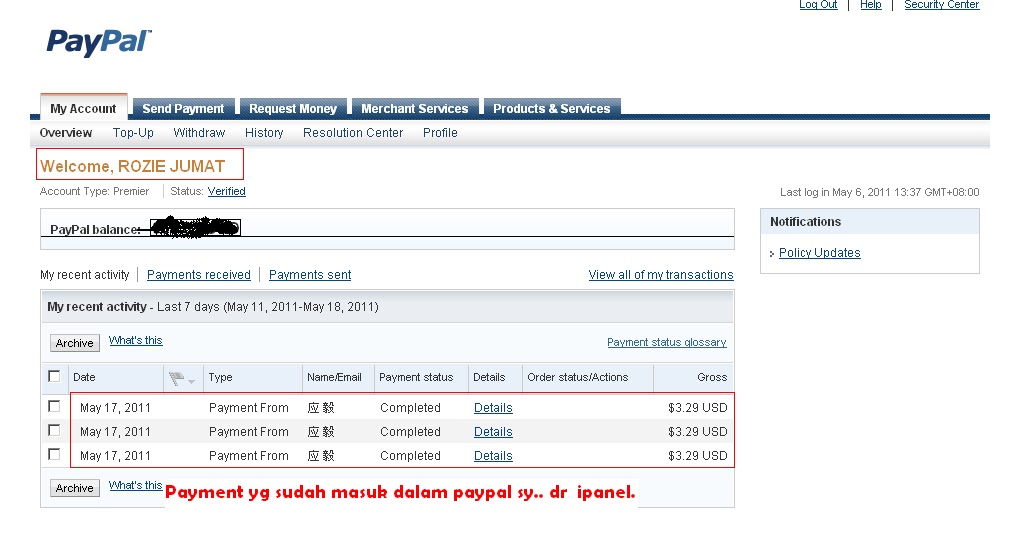Visit the Security Center link

(x=941, y=5)
